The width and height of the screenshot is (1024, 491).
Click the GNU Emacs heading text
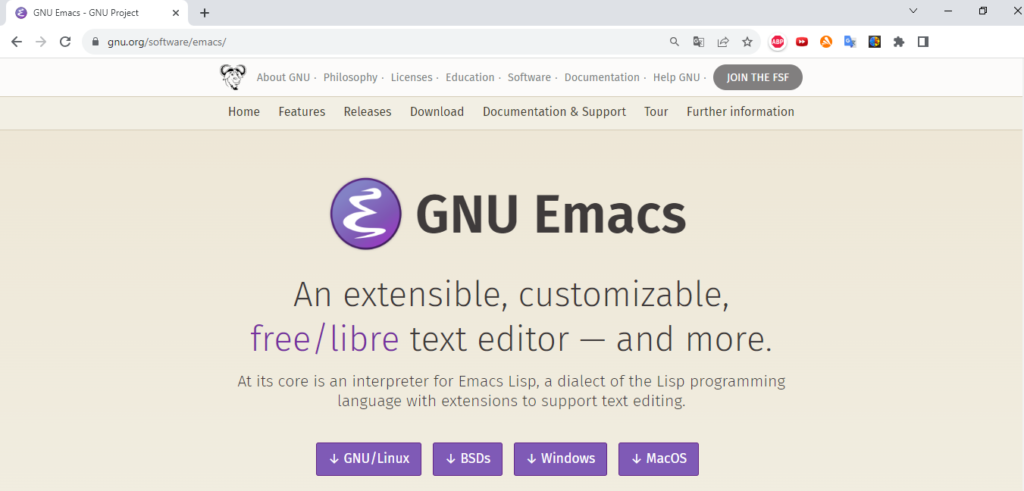point(551,215)
